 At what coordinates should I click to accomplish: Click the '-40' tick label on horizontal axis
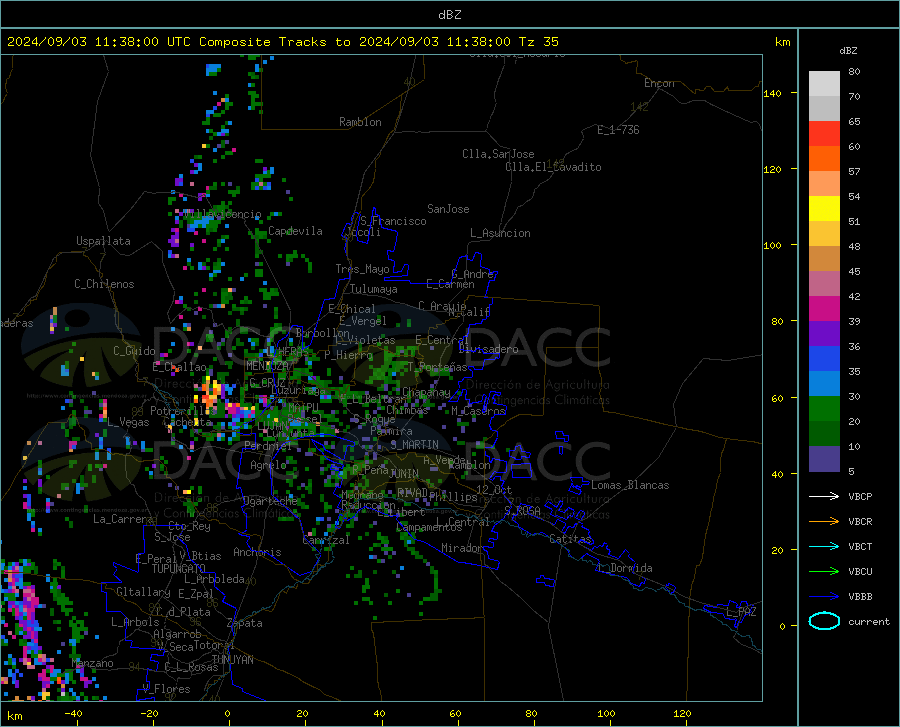(73, 714)
